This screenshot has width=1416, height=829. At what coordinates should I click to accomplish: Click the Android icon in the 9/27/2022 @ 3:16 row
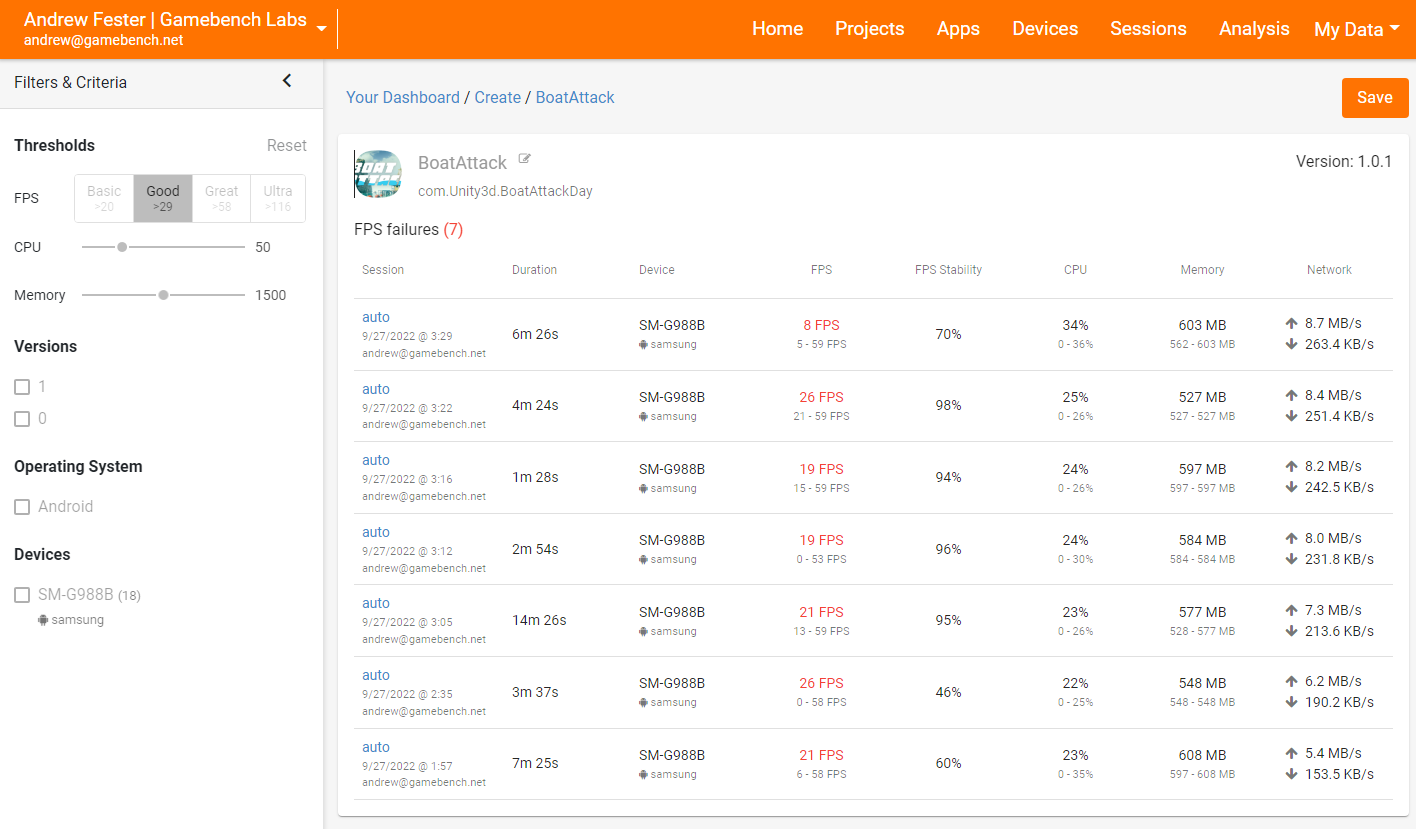tap(643, 488)
